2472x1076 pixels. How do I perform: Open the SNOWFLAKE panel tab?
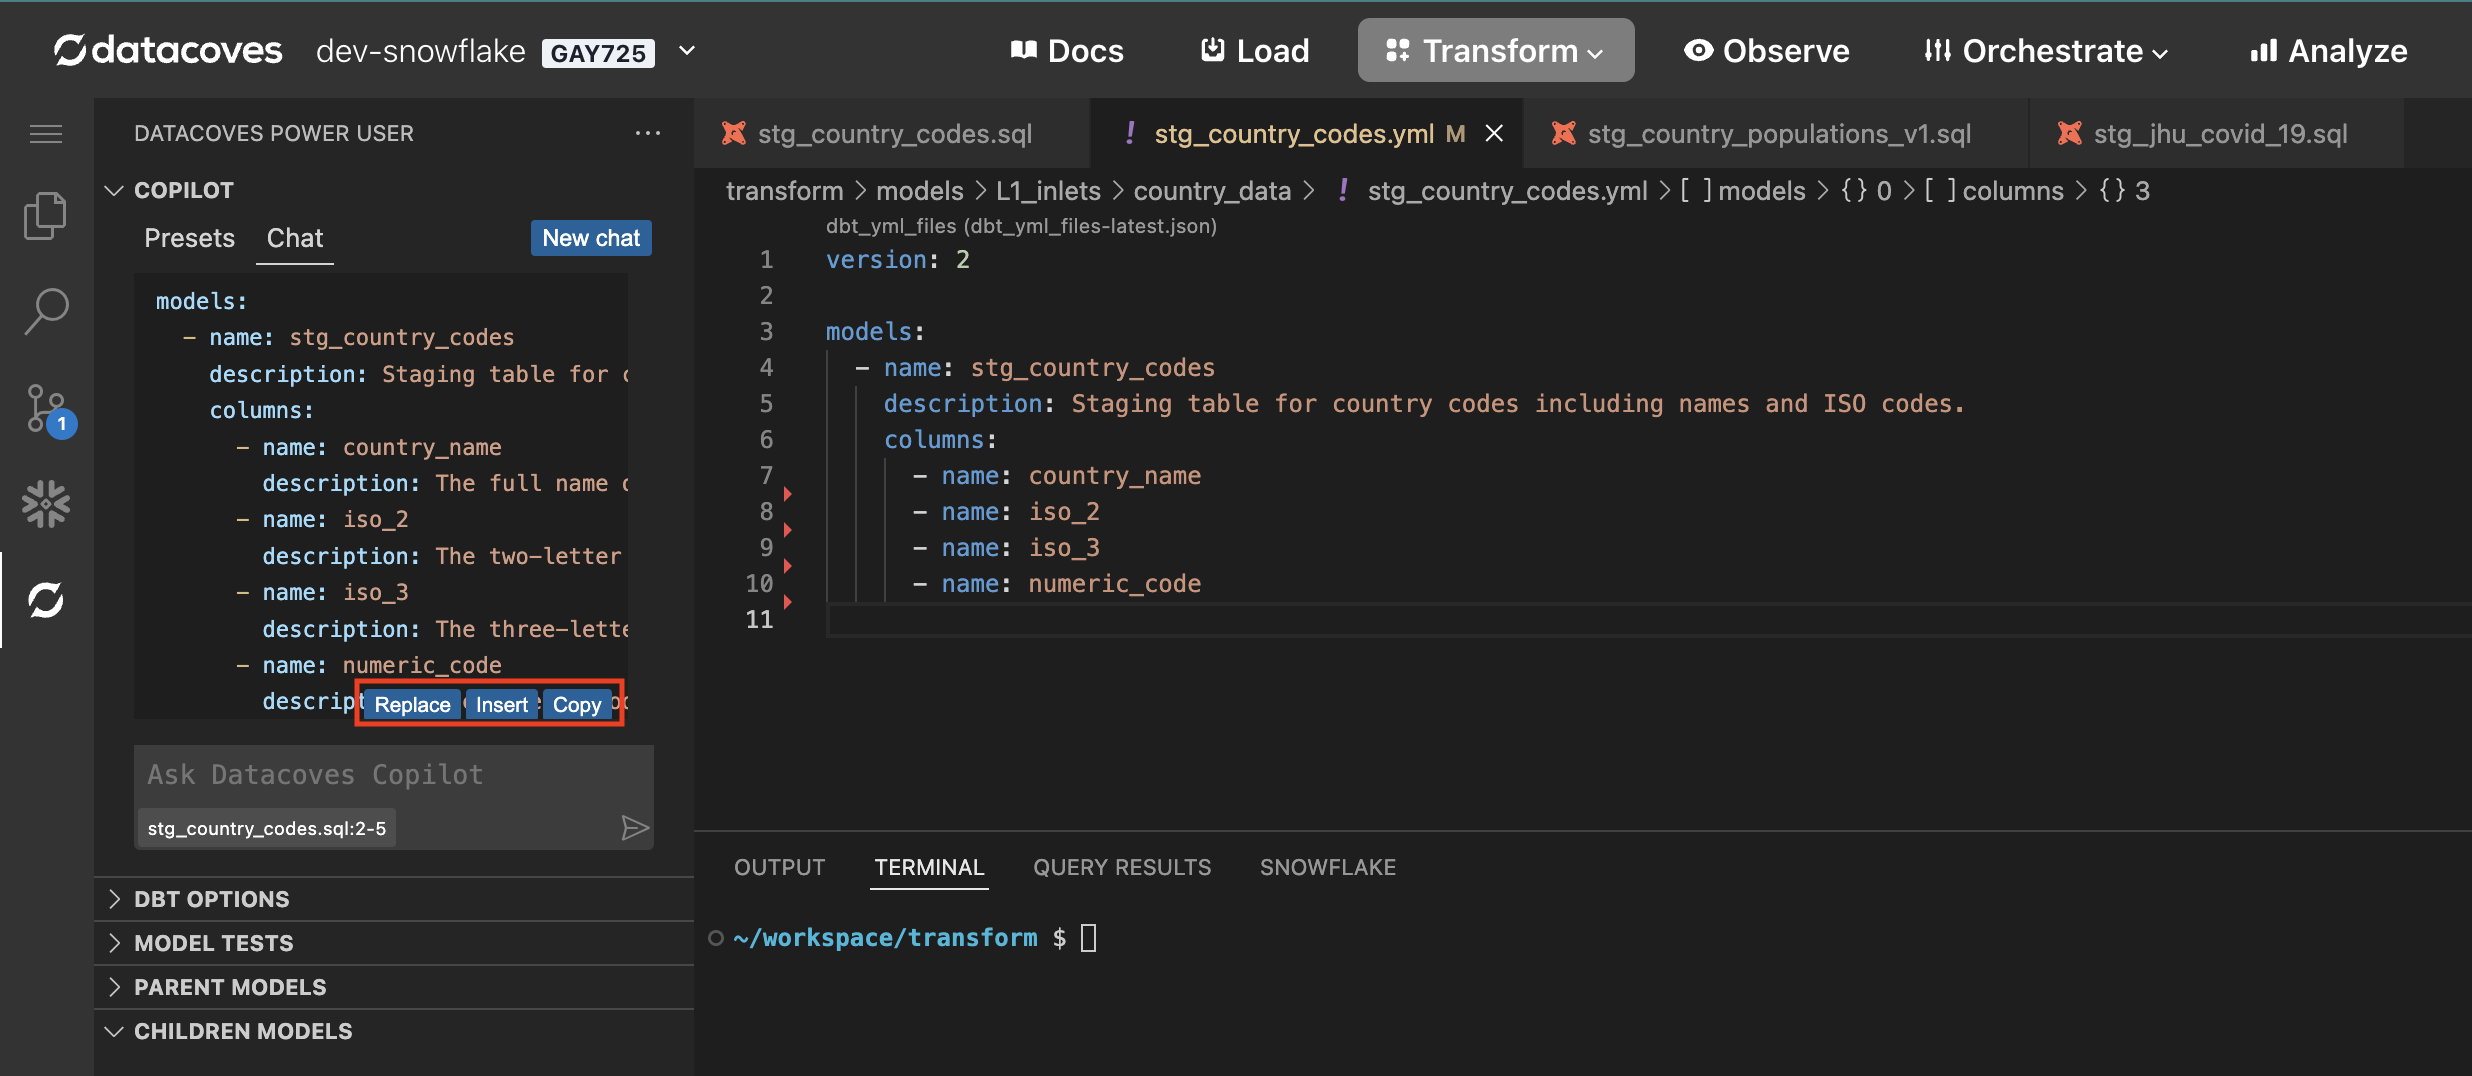[1328, 867]
